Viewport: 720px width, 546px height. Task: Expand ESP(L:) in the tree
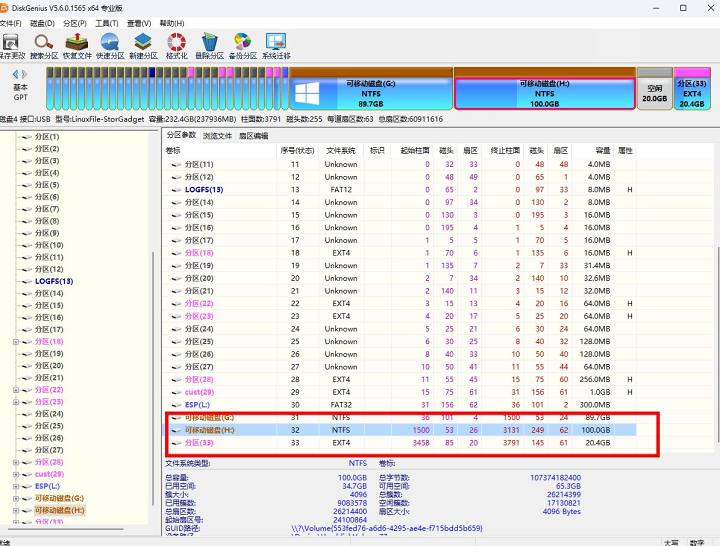[16, 486]
